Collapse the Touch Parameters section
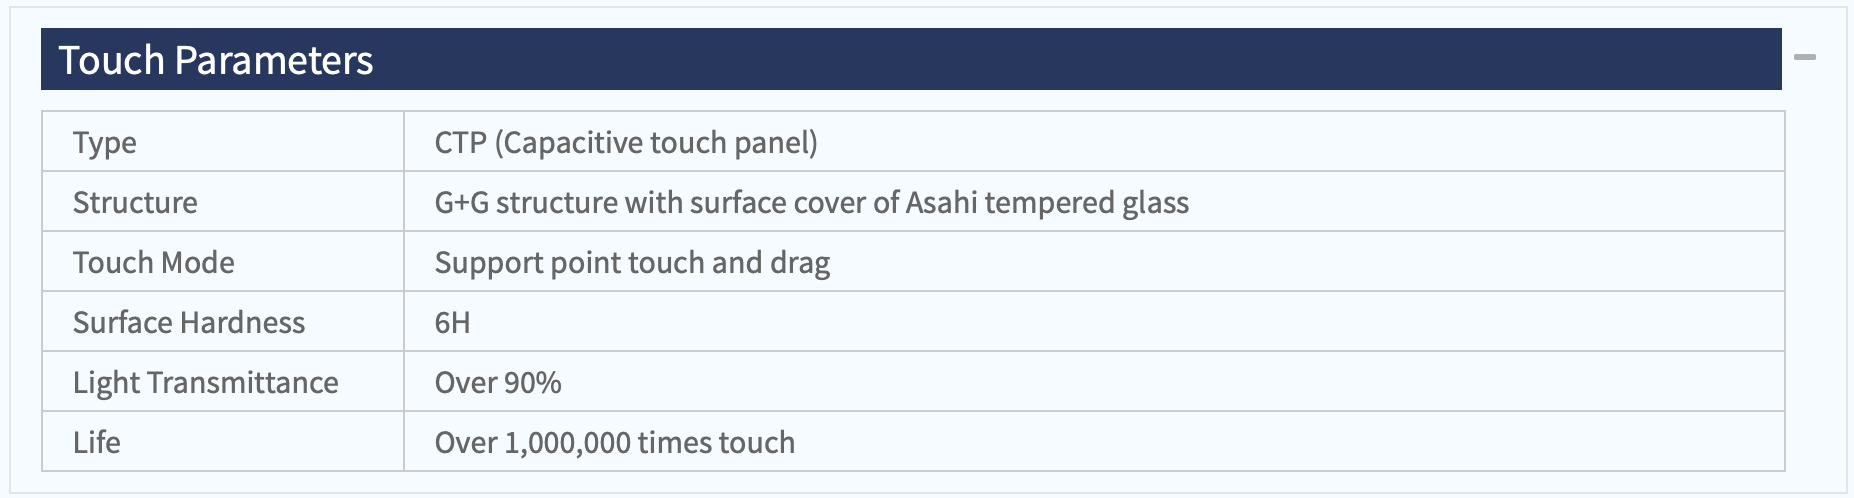This screenshot has width=1854, height=498. click(x=1805, y=58)
